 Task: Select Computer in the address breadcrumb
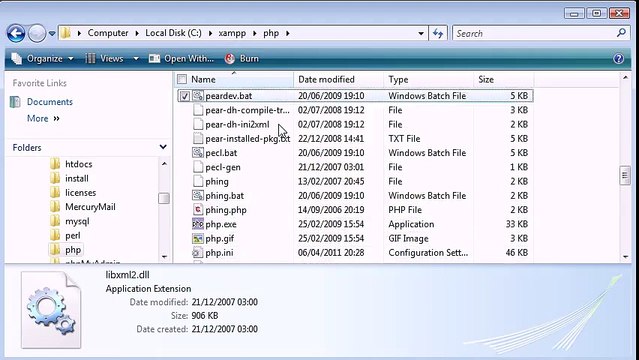pyautogui.click(x=108, y=33)
